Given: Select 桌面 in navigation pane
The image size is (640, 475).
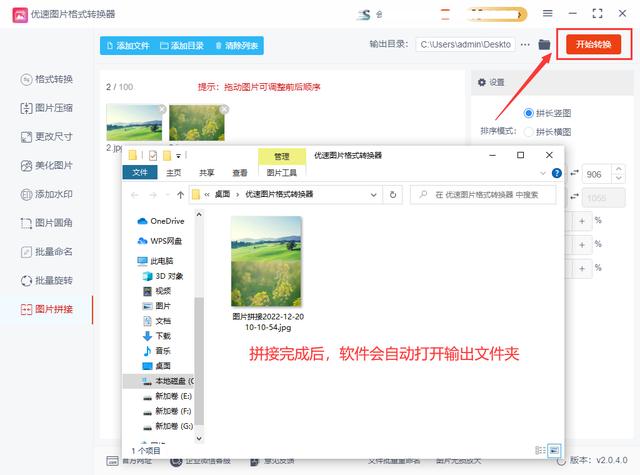Looking at the screenshot, I should [157, 366].
